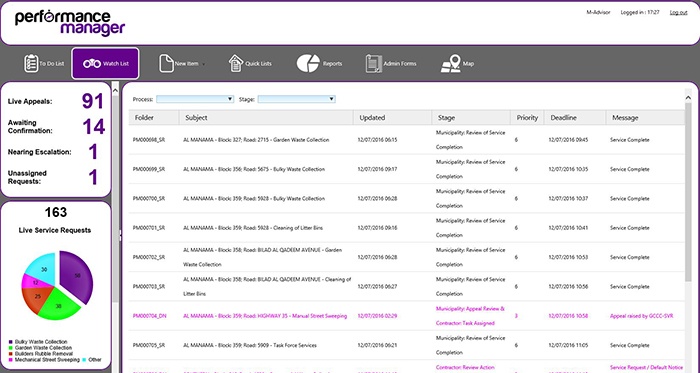Sort by the Subject column header

(266, 118)
